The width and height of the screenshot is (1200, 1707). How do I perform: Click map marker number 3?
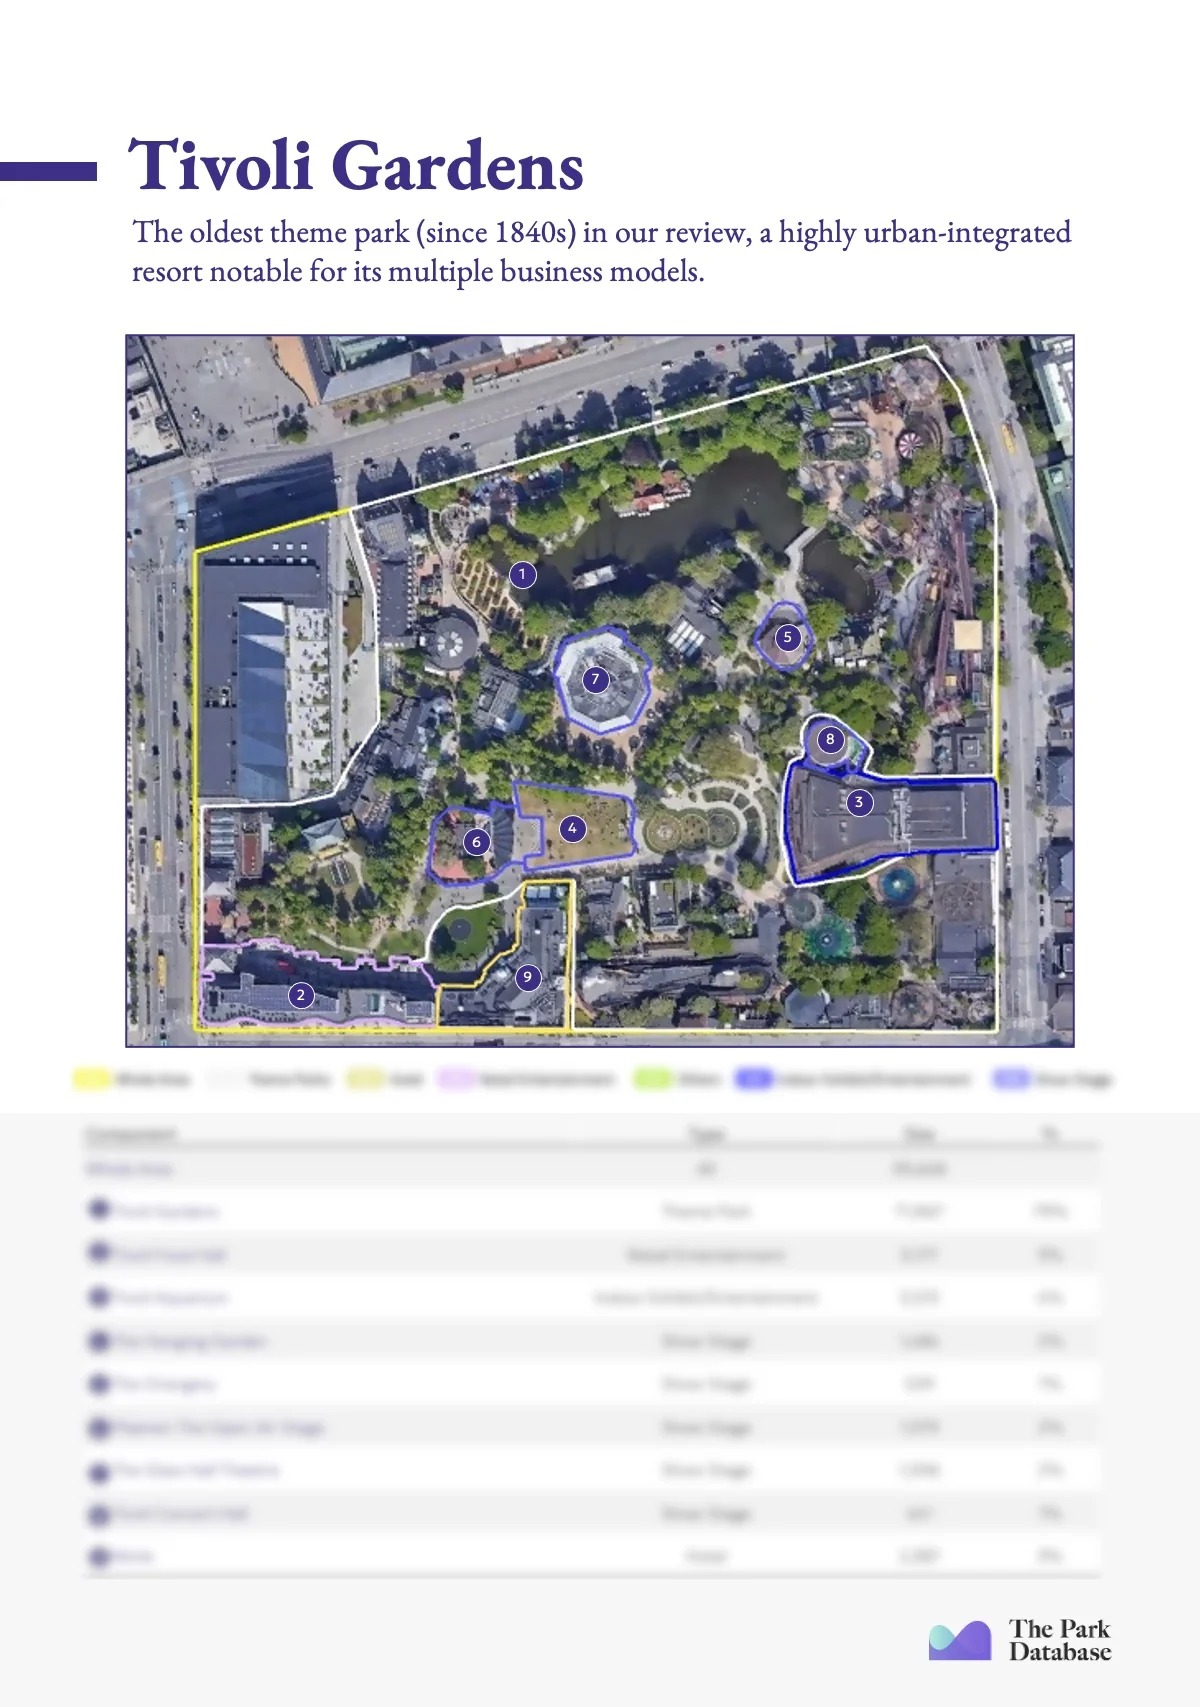(x=858, y=802)
